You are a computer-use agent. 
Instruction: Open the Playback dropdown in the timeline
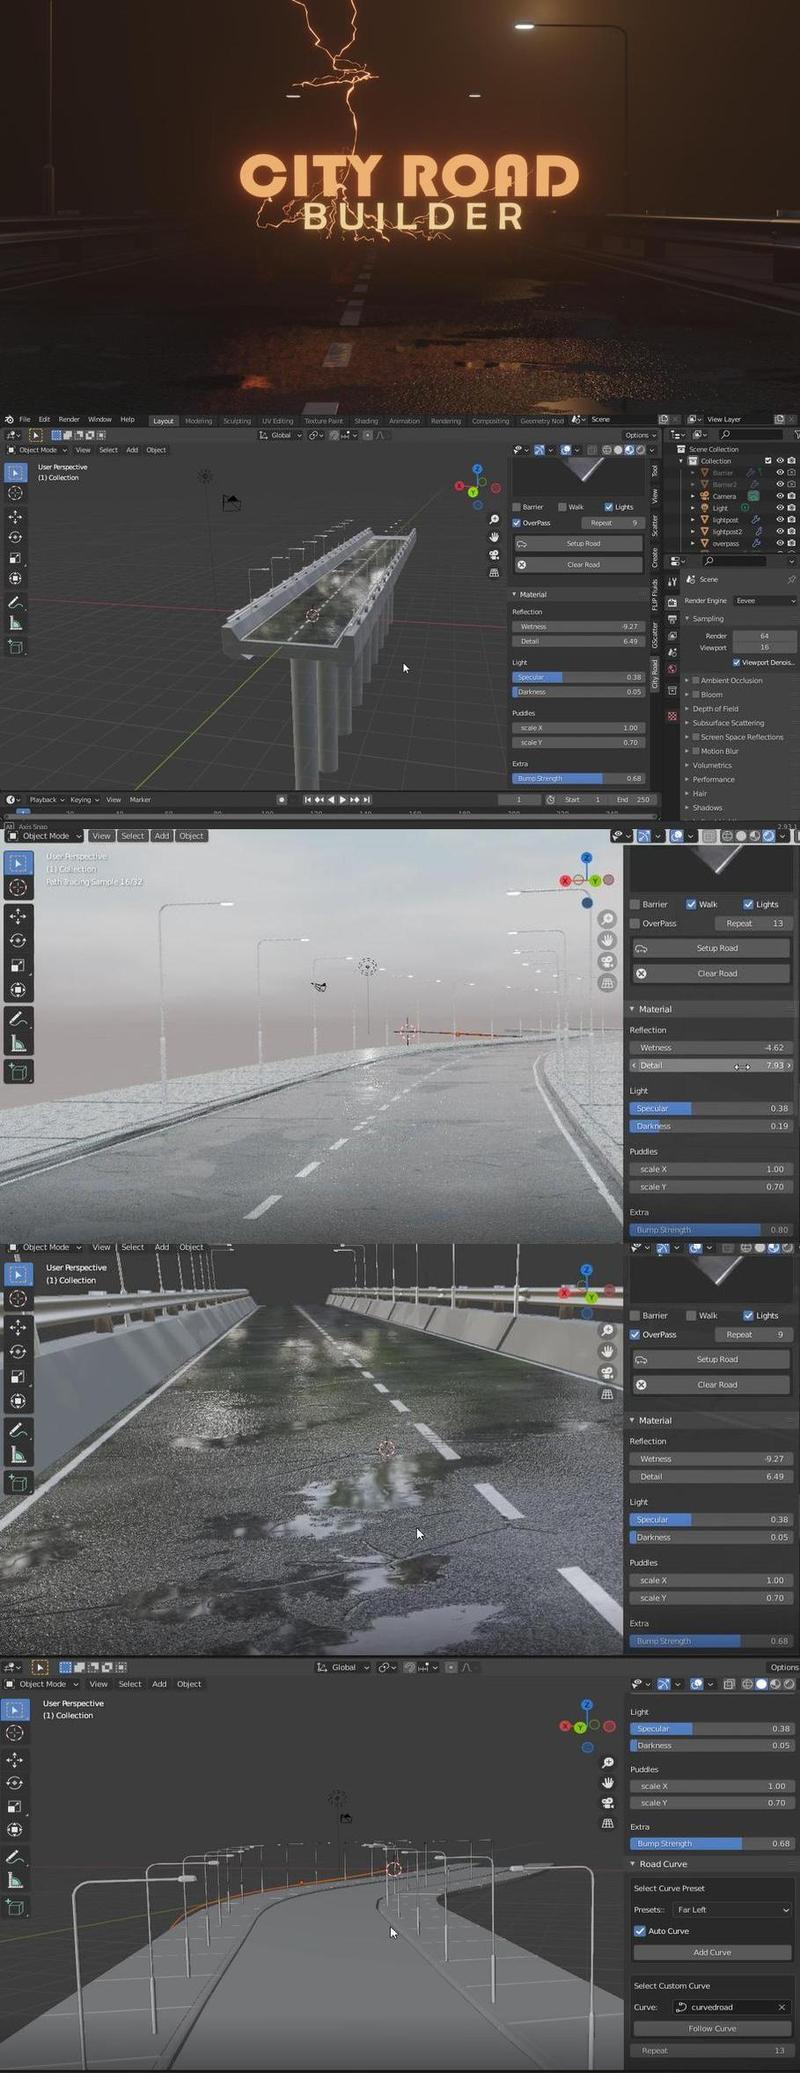[46, 800]
